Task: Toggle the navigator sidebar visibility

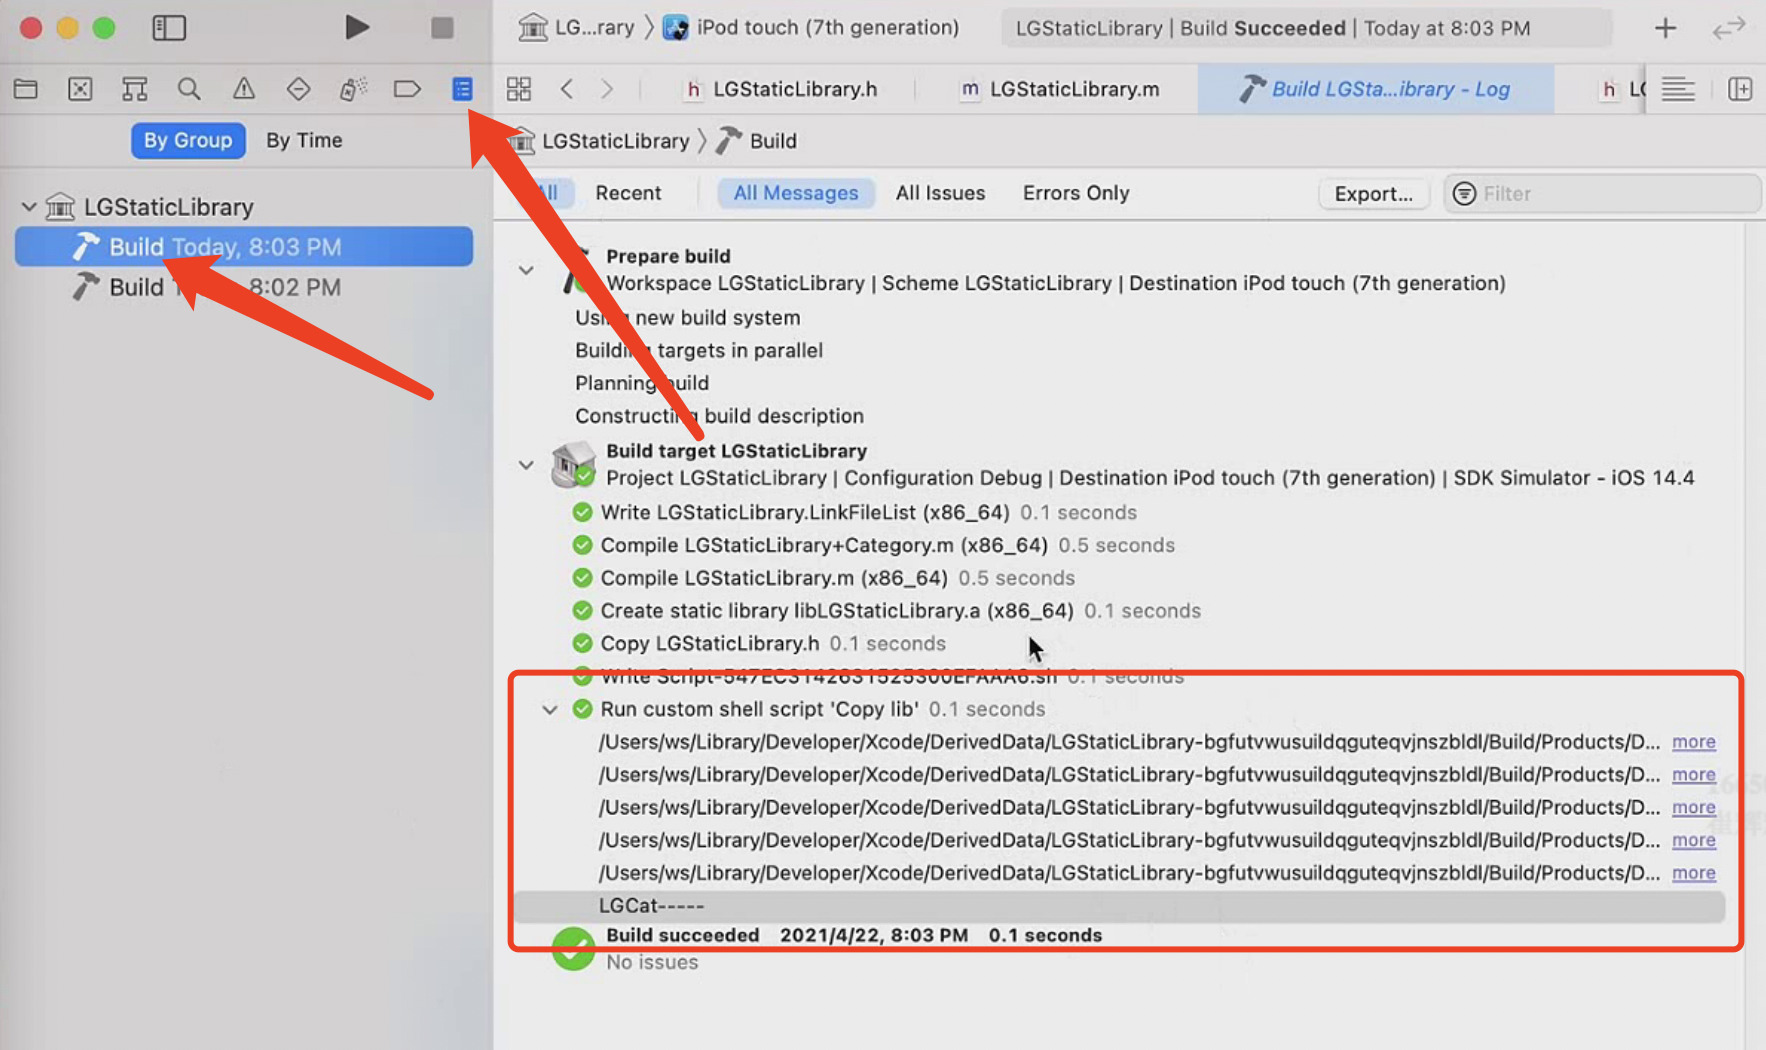Action: 169,27
